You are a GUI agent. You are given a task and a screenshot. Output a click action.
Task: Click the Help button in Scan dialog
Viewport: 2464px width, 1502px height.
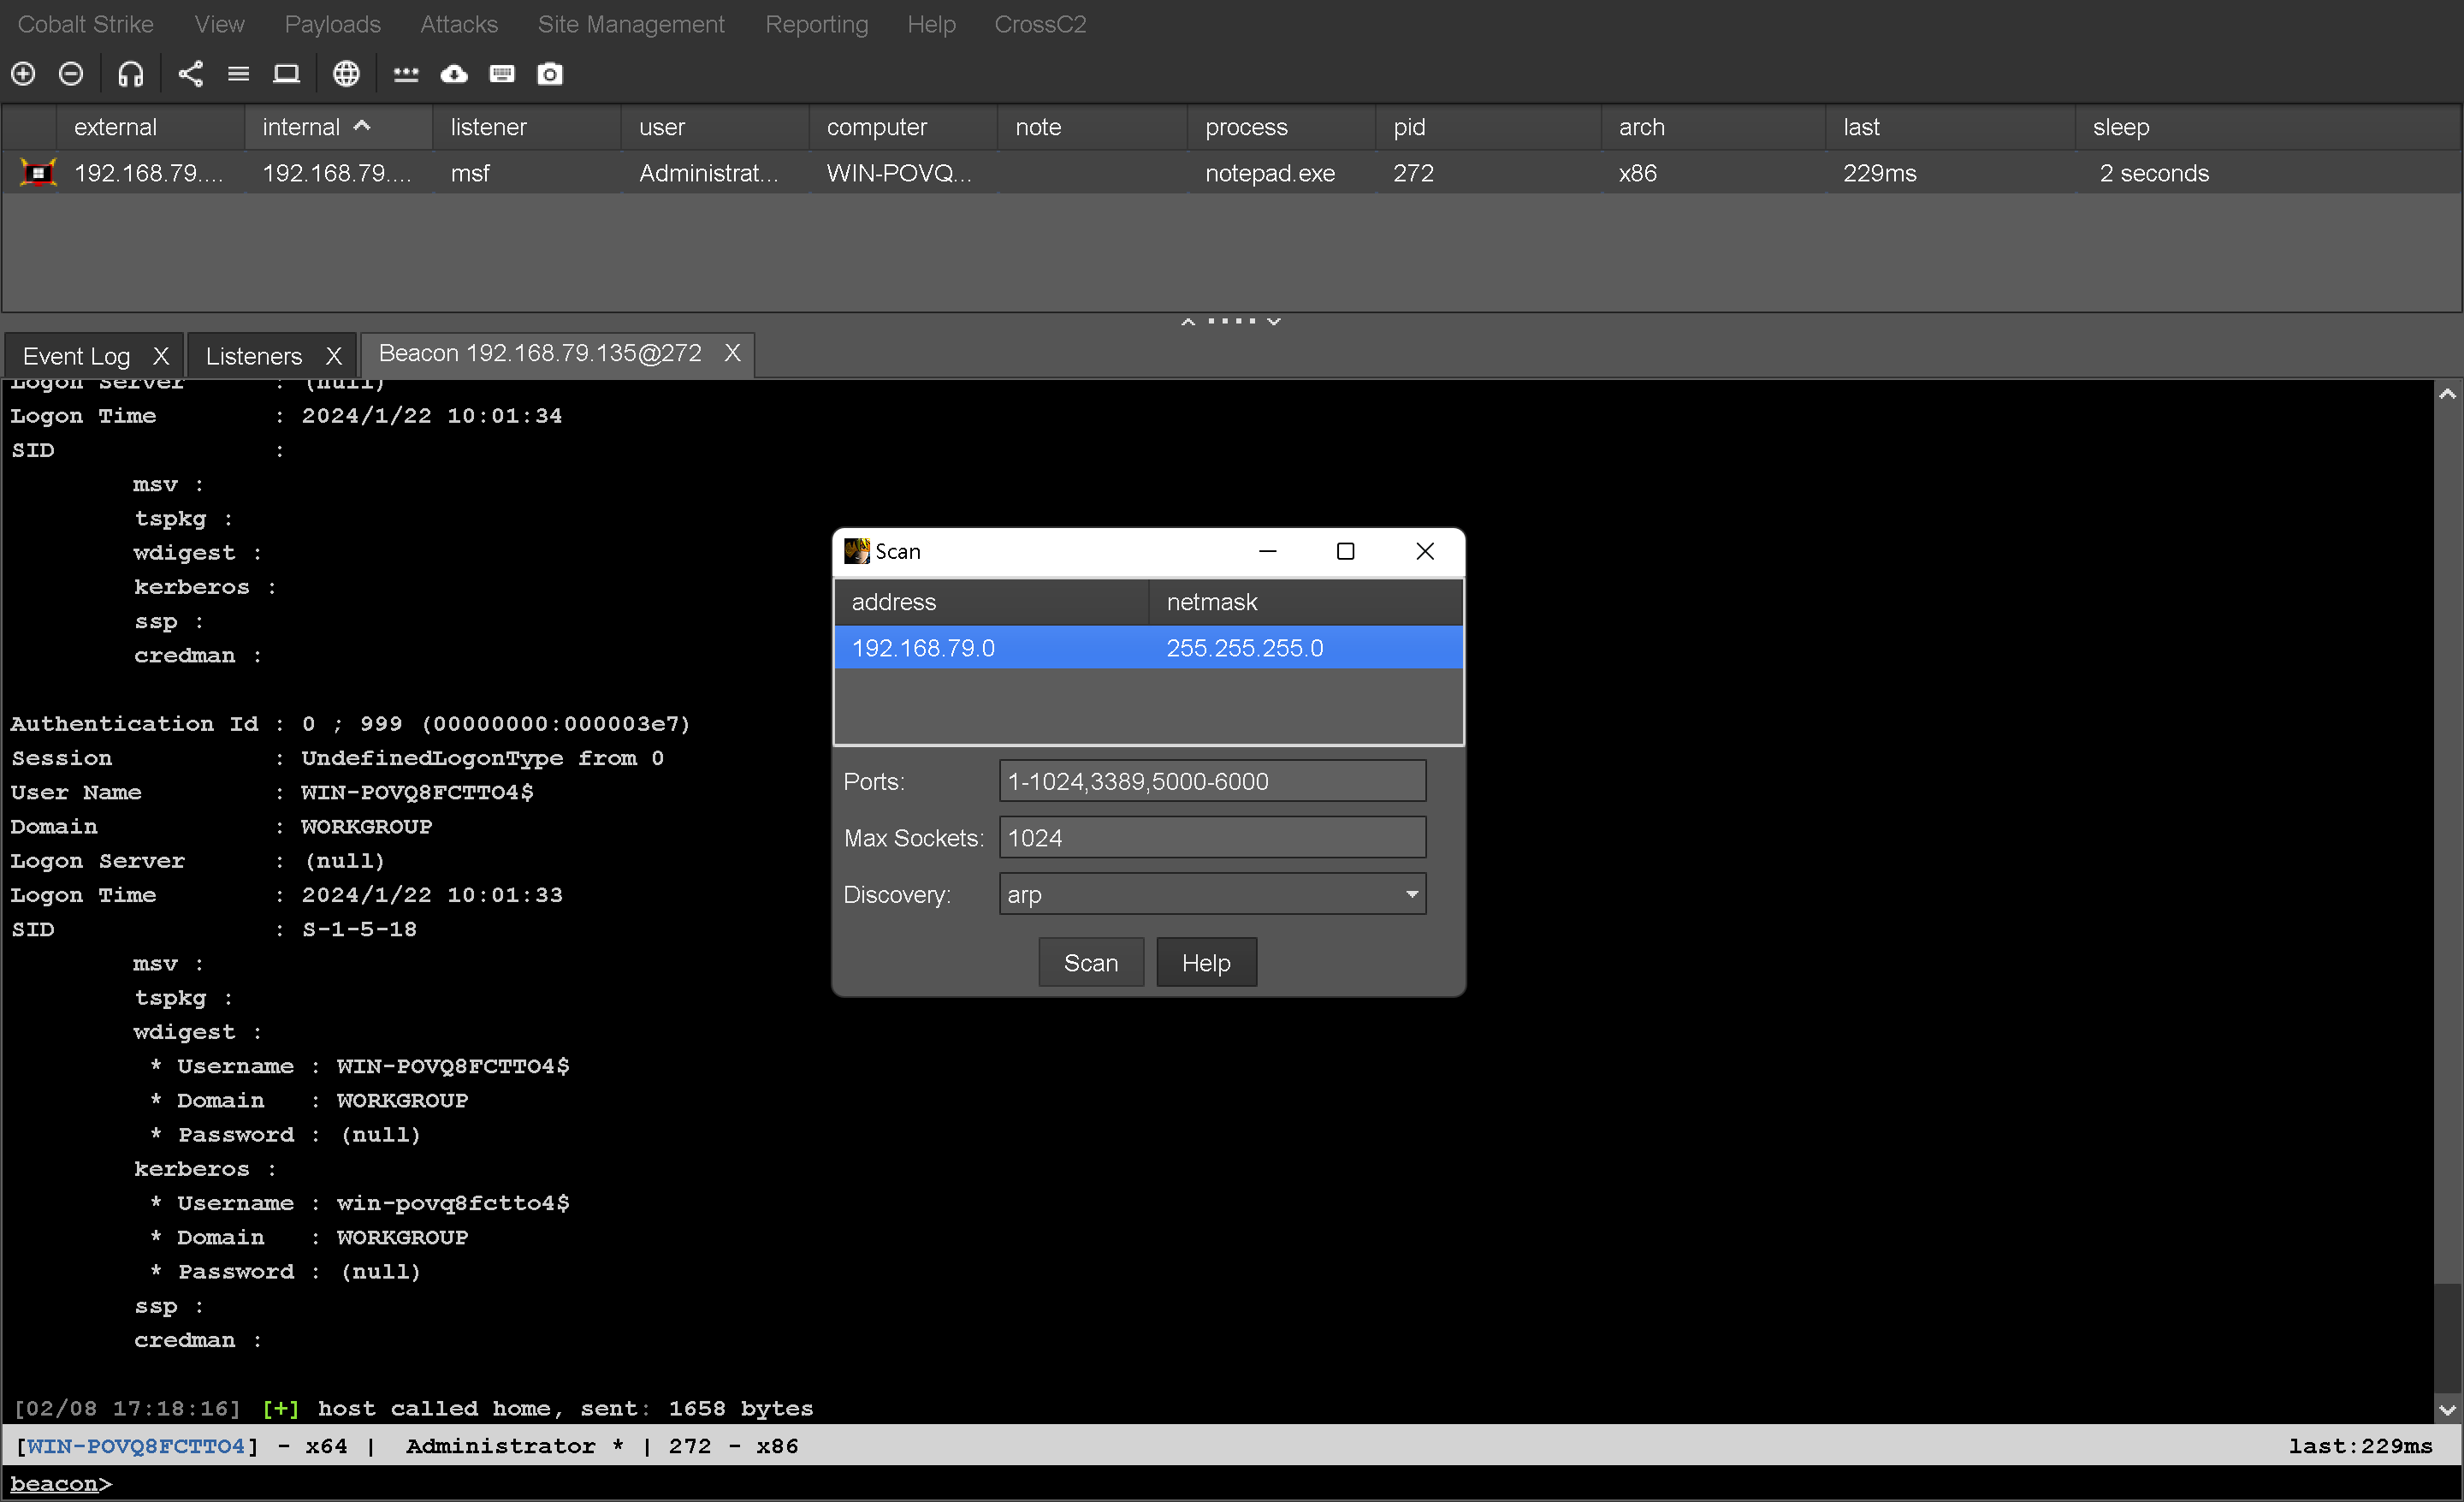point(1205,962)
